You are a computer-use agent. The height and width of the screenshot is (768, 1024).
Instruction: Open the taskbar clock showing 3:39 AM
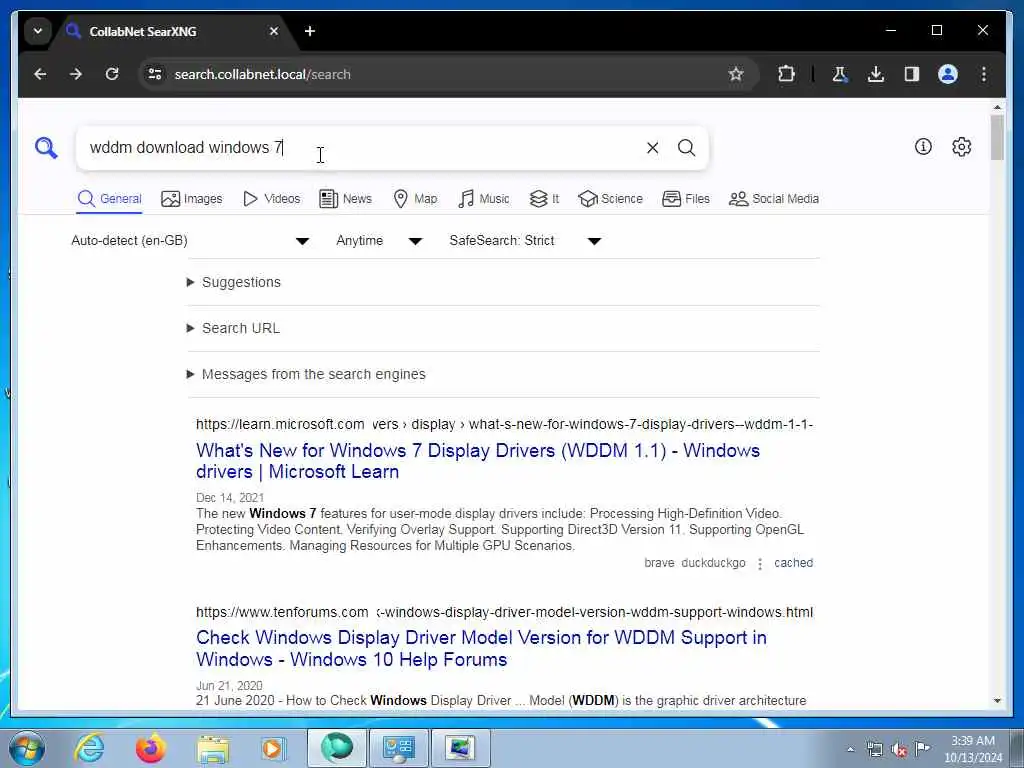pyautogui.click(x=973, y=749)
